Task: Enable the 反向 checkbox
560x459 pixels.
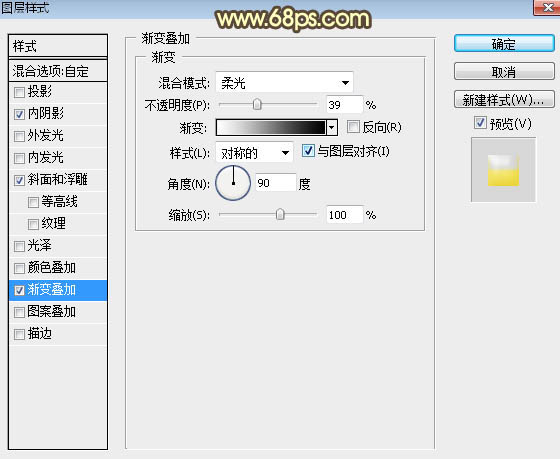Action: tap(353, 127)
